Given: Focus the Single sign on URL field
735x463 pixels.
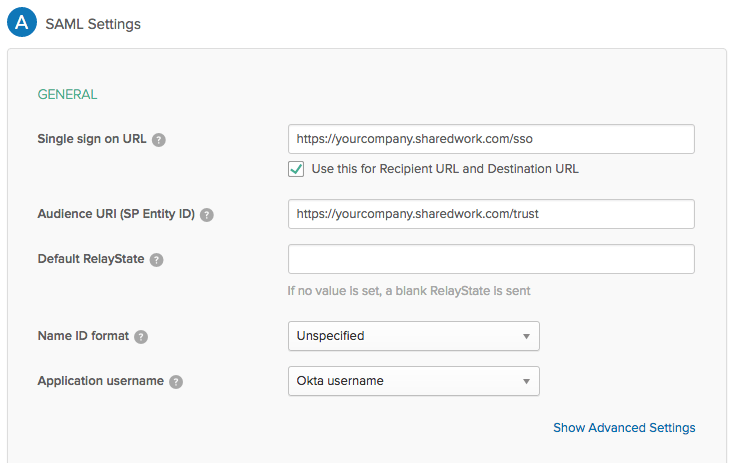Looking at the screenshot, I should tap(490, 139).
